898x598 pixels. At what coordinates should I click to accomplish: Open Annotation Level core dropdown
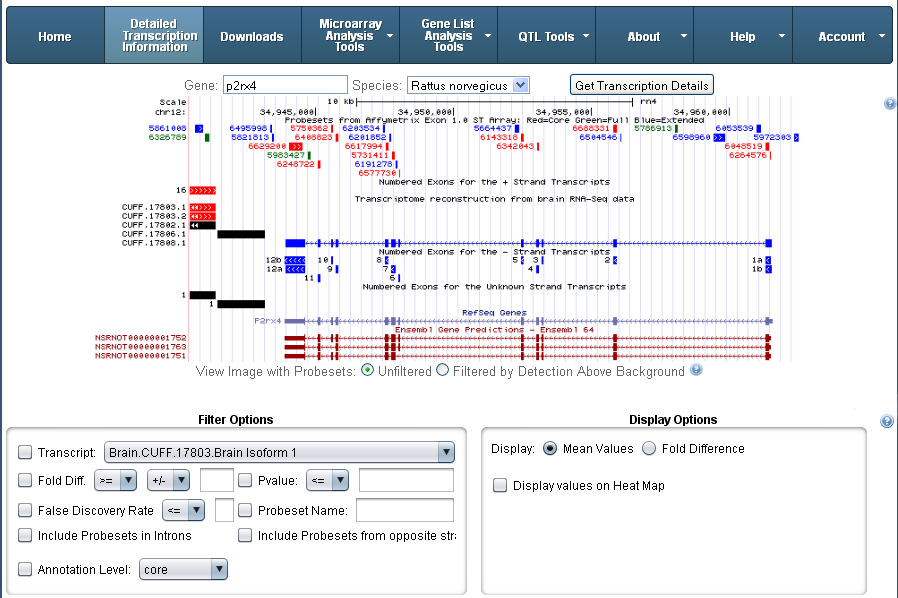(x=183, y=569)
